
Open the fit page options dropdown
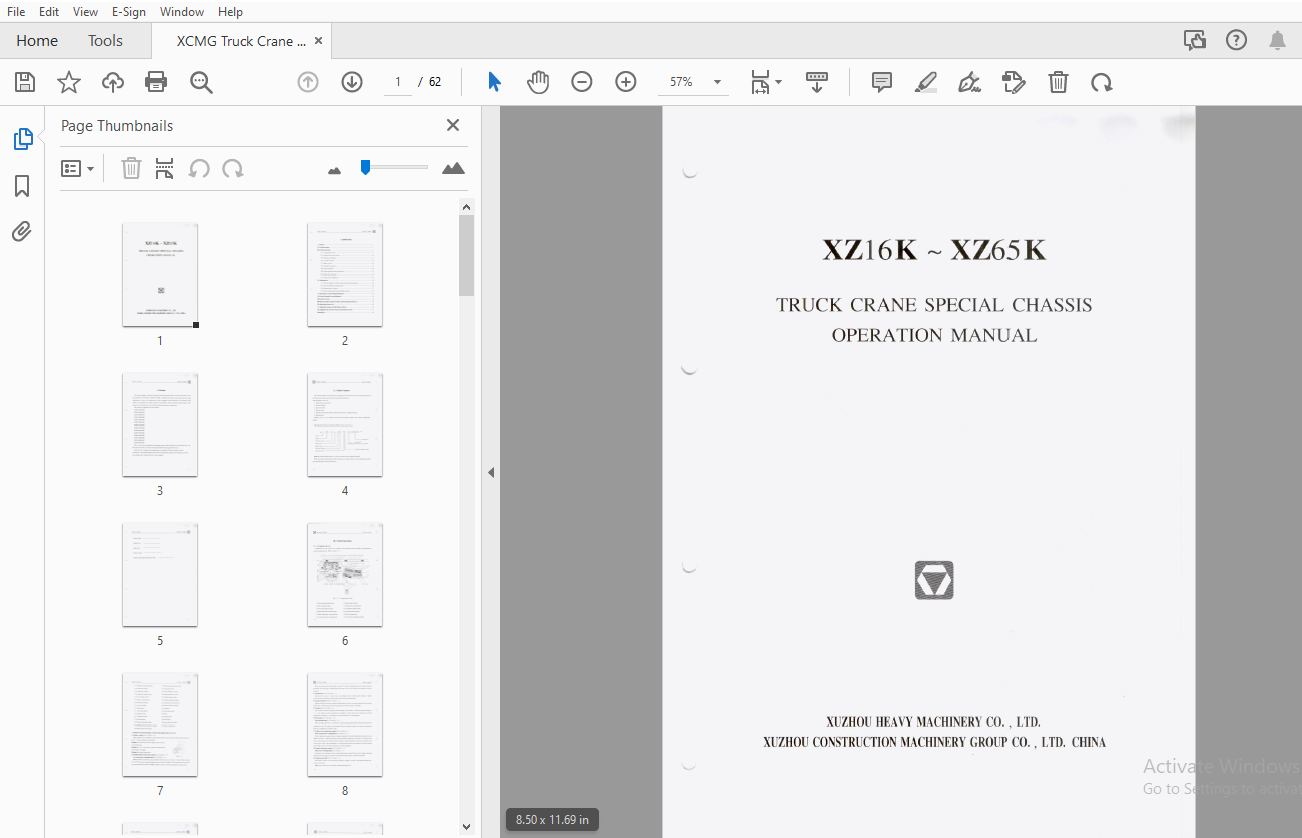click(x=766, y=82)
